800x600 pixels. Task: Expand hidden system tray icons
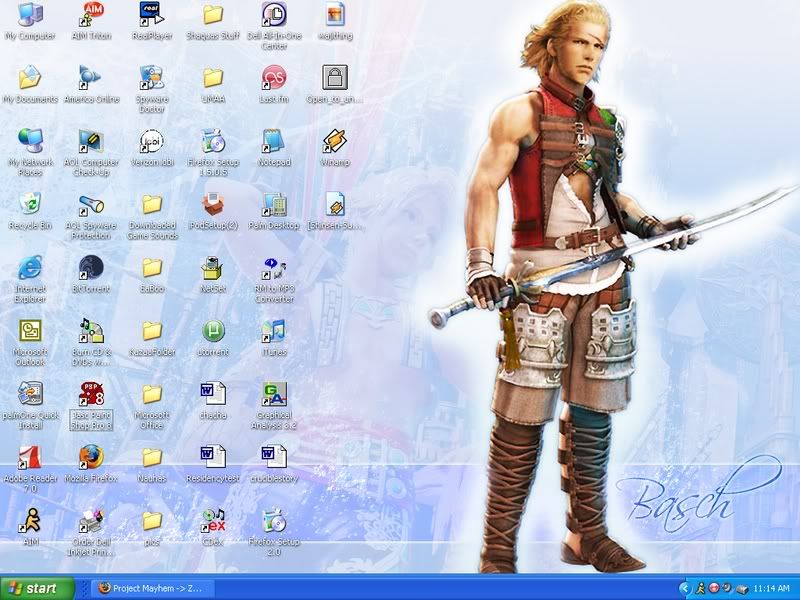685,588
